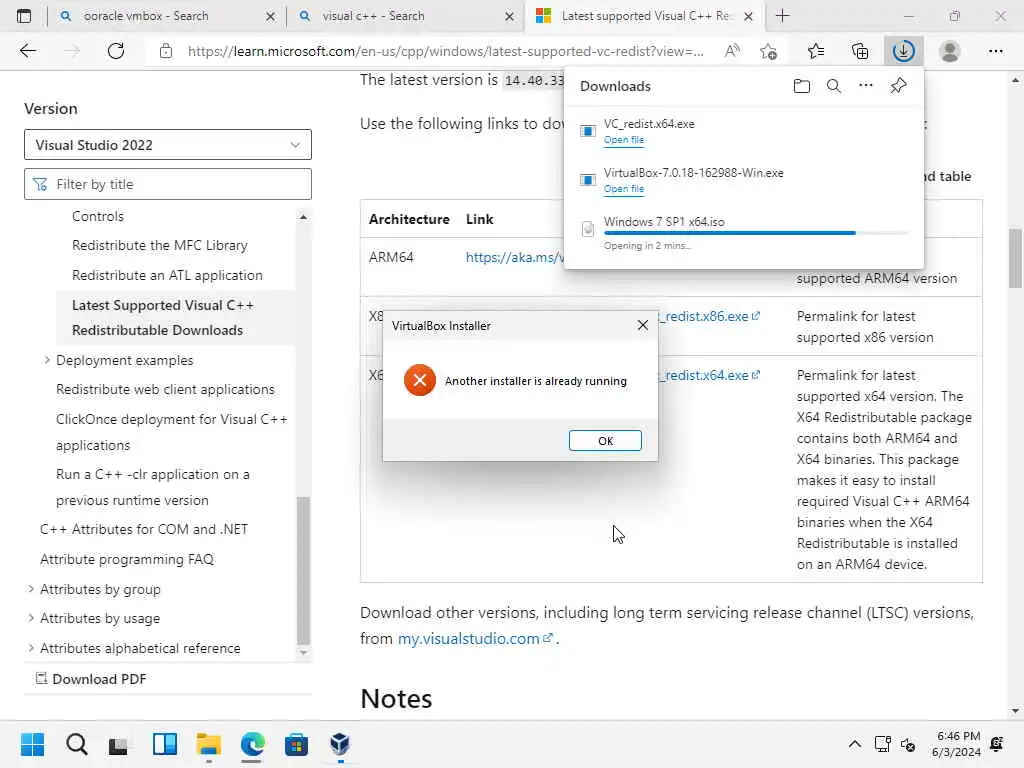Expand Attributes by usage node
The height and width of the screenshot is (768, 1024).
point(31,617)
